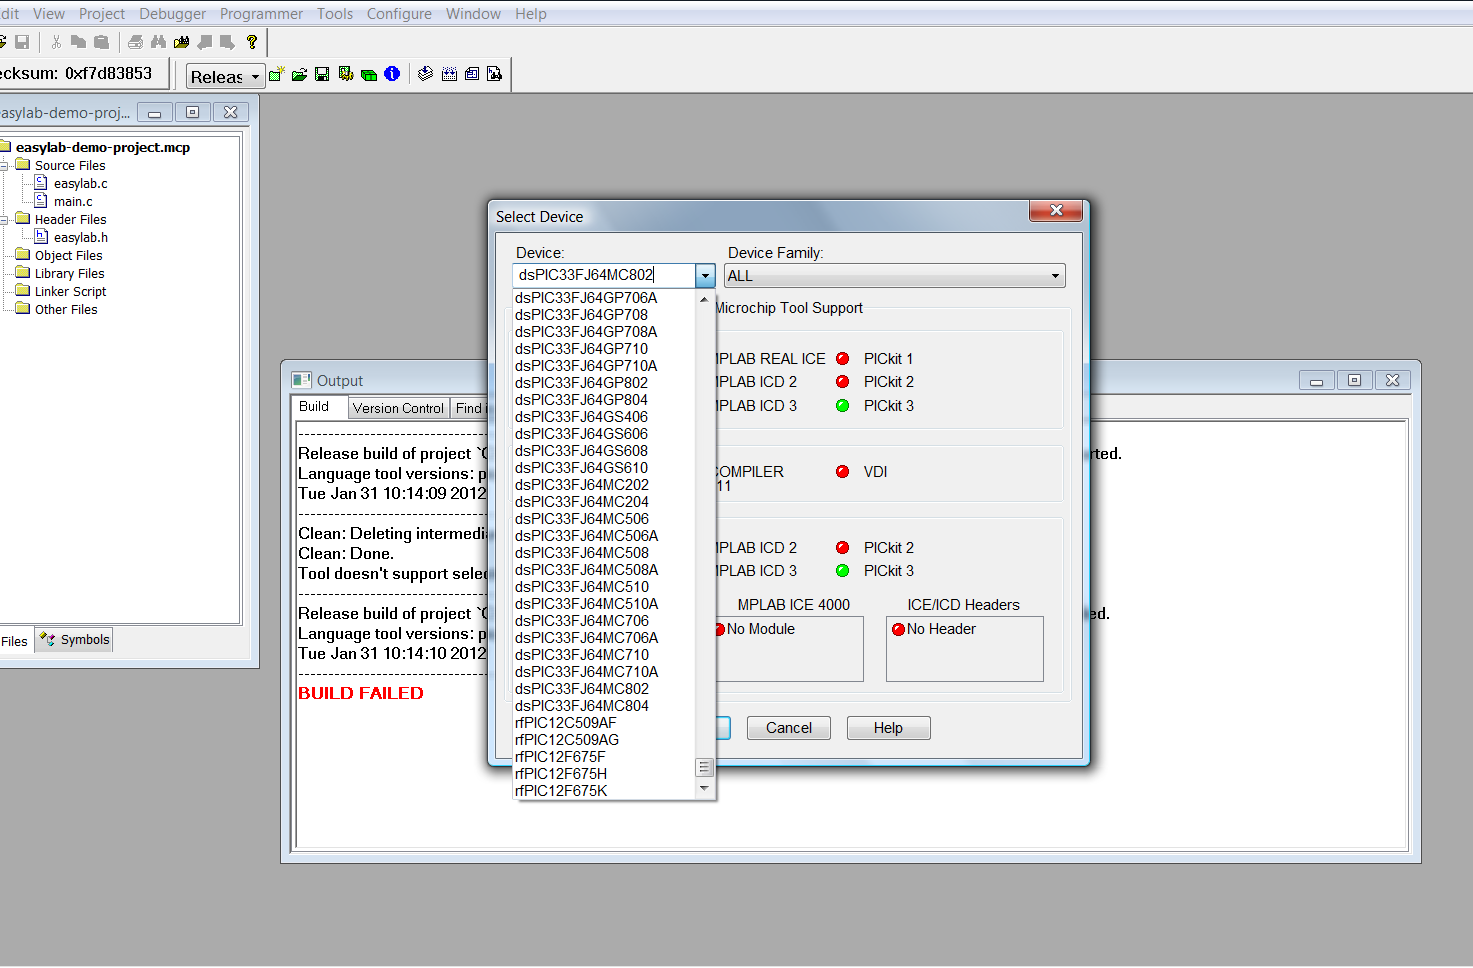1473x968 pixels.
Task: Click the Find binoculars toolbar icon
Action: pyautogui.click(x=158, y=42)
